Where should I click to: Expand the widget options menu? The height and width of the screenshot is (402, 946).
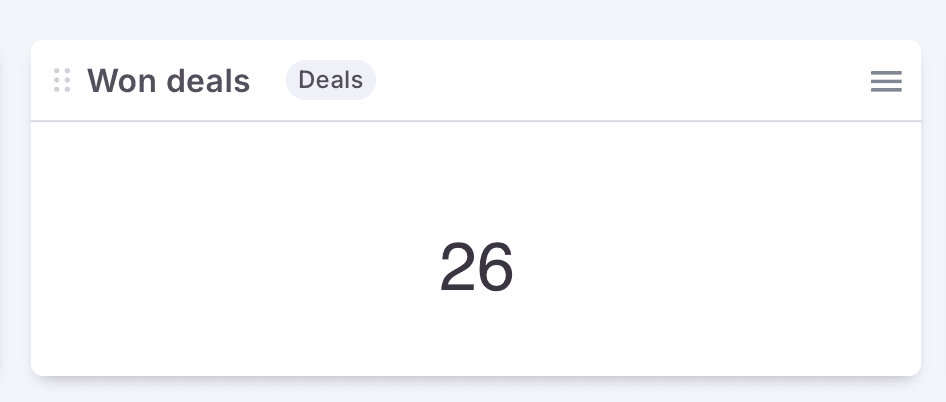point(886,81)
